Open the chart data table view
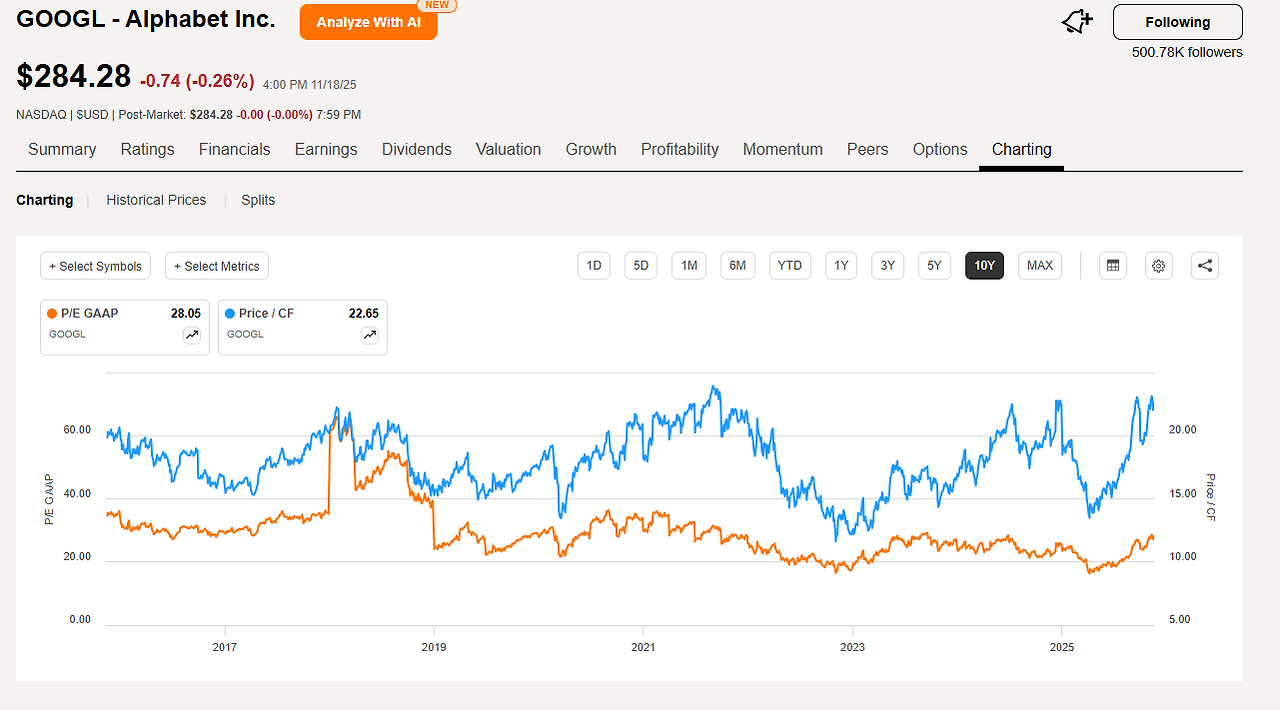This screenshot has height=710, width=1280. (x=1112, y=266)
